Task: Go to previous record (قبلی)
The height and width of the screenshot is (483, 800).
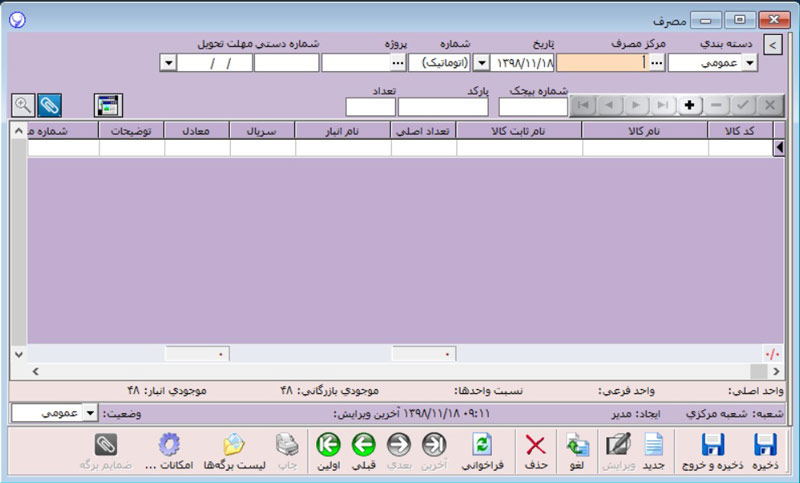Action: [x=363, y=451]
